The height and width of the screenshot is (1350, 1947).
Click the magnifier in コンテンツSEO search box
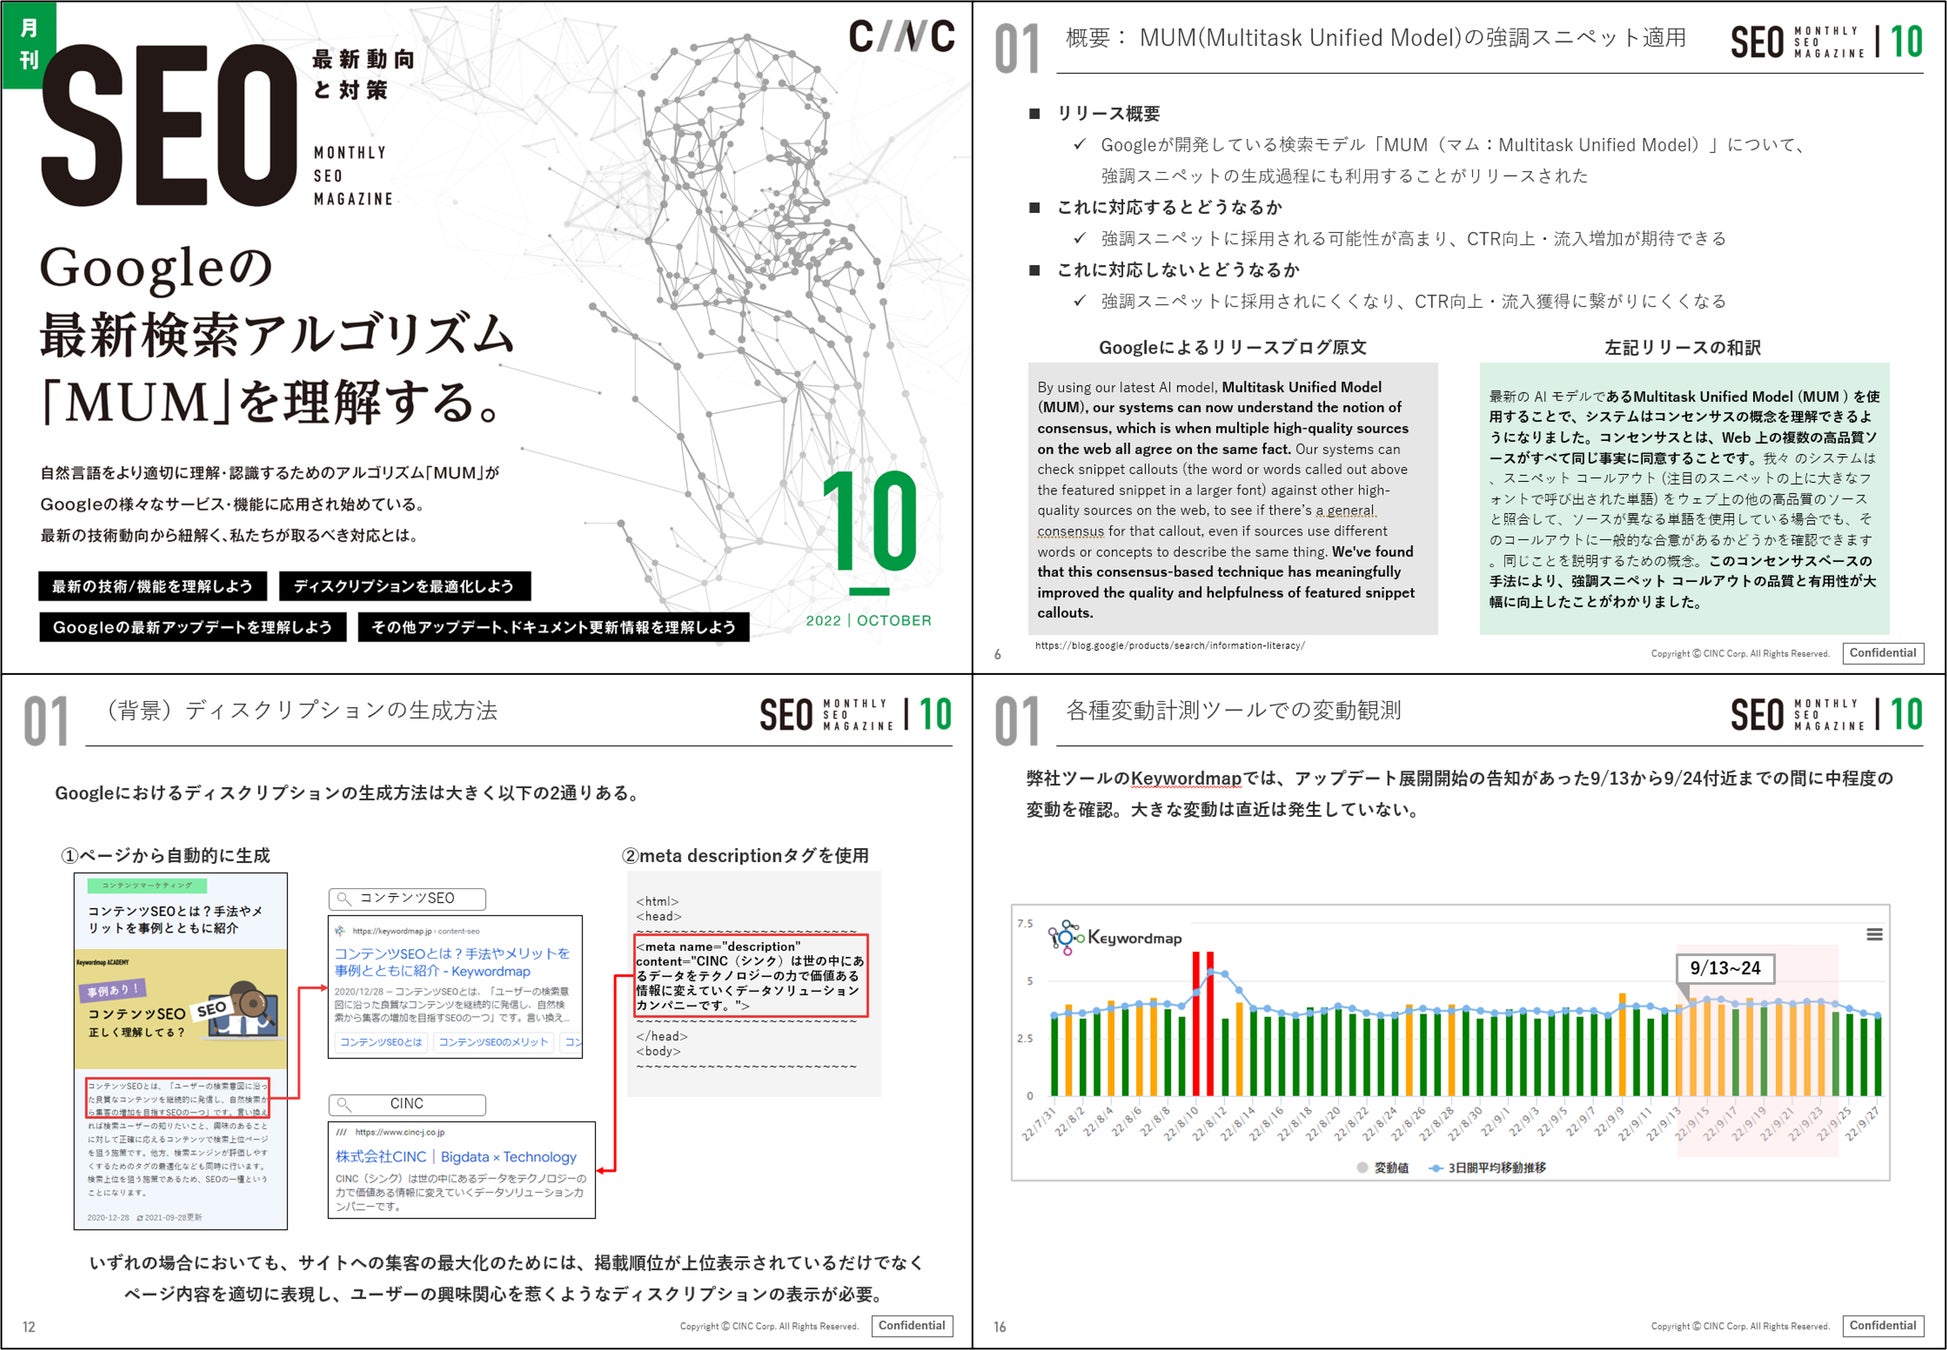pyautogui.click(x=344, y=899)
